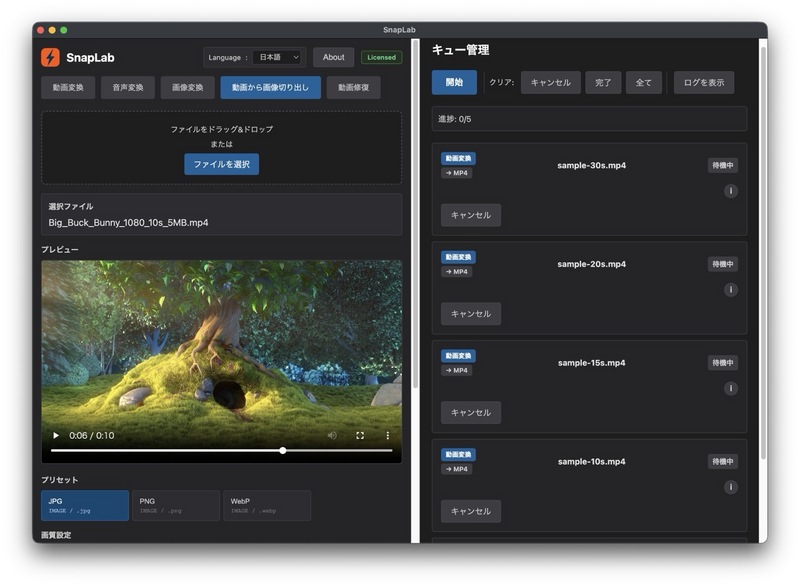This screenshot has width=800, height=586.
Task: Go to the 動画修復 tab
Action: 353,88
